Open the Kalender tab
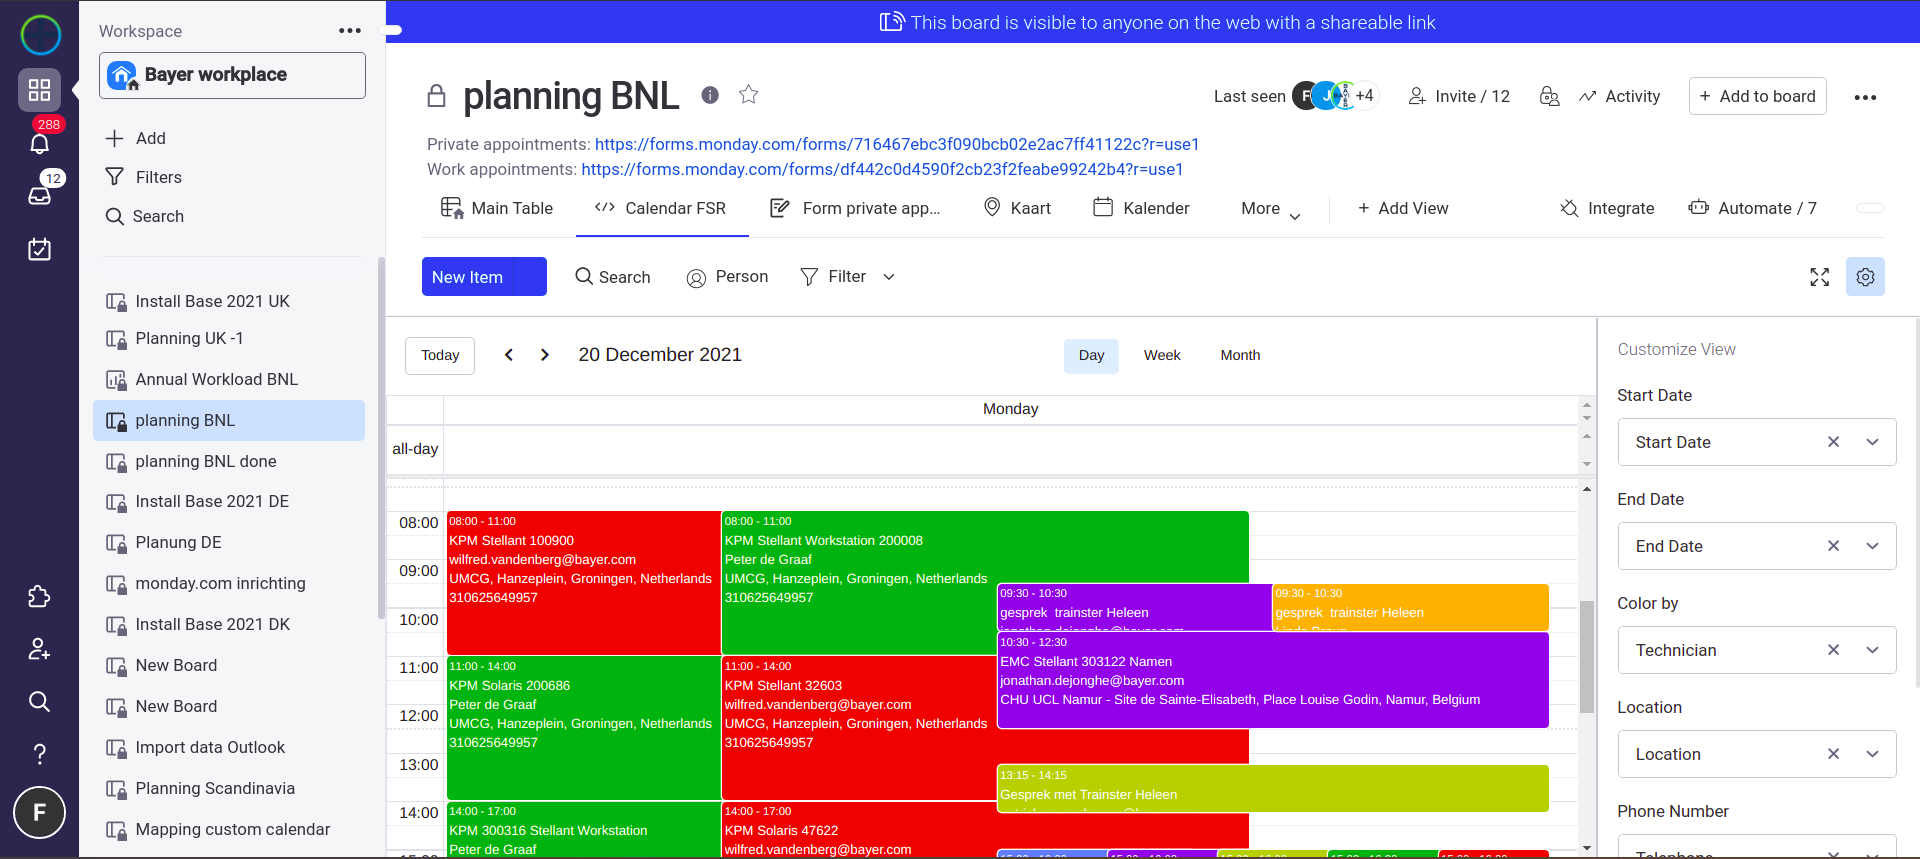The height and width of the screenshot is (859, 1920). coord(1141,208)
